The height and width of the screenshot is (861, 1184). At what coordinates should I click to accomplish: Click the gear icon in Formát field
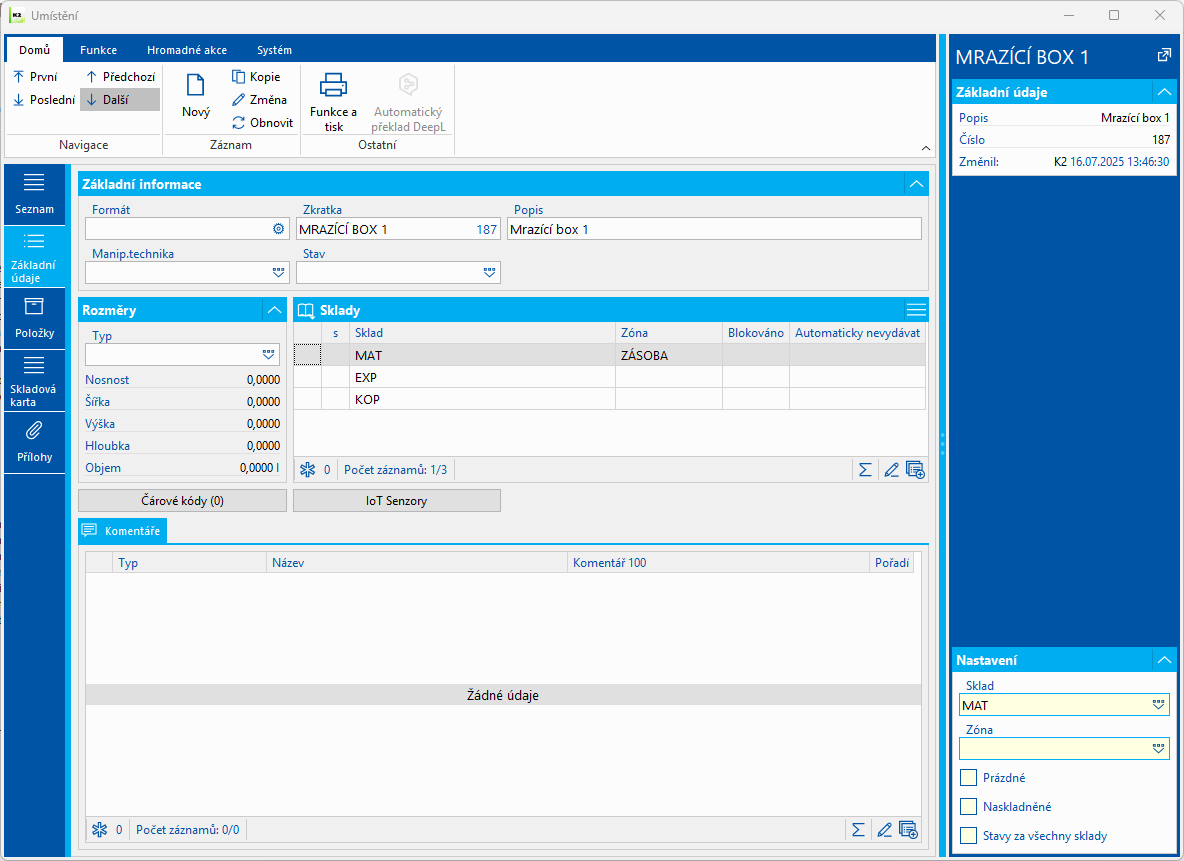click(279, 229)
